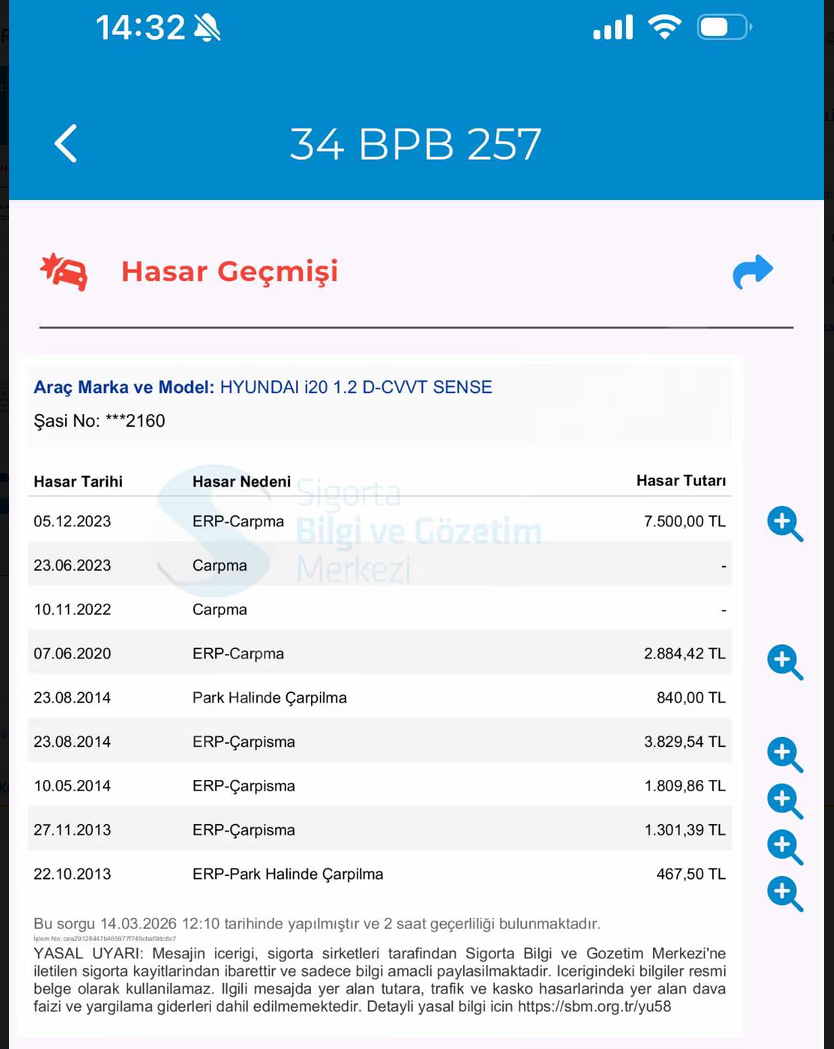Tap the Şasi No: ***2160 line

(x=99, y=421)
